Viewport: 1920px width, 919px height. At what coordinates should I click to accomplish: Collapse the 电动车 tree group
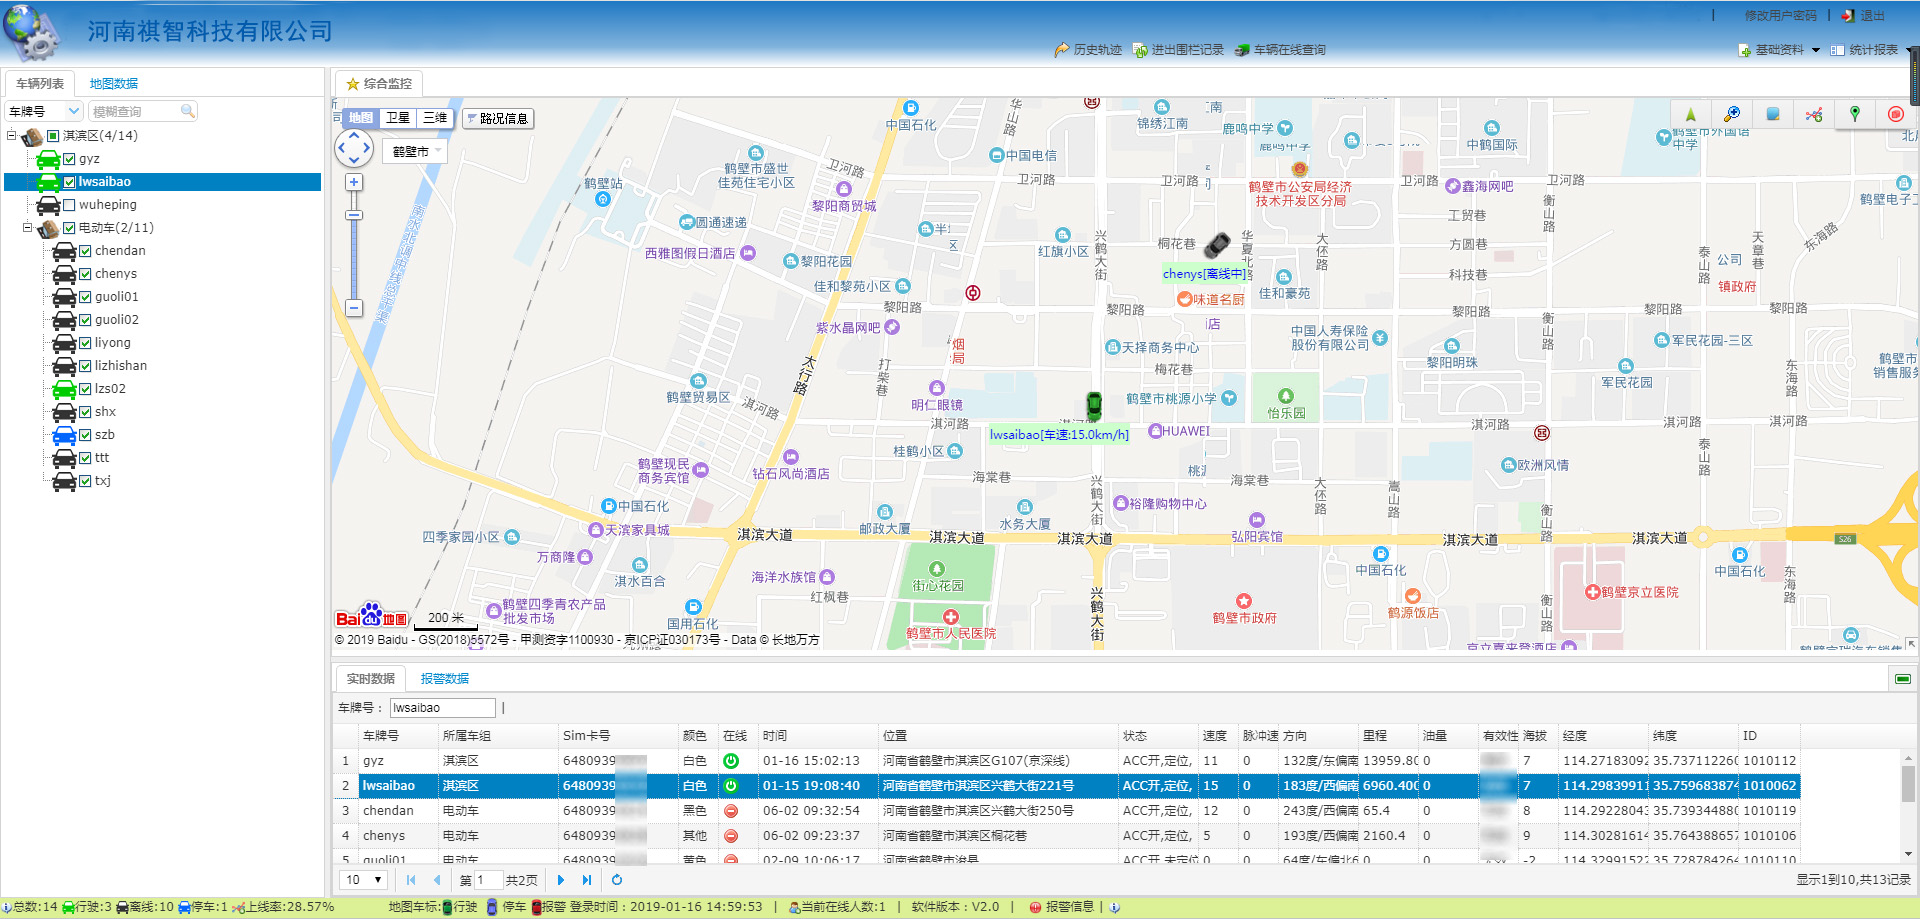point(28,228)
